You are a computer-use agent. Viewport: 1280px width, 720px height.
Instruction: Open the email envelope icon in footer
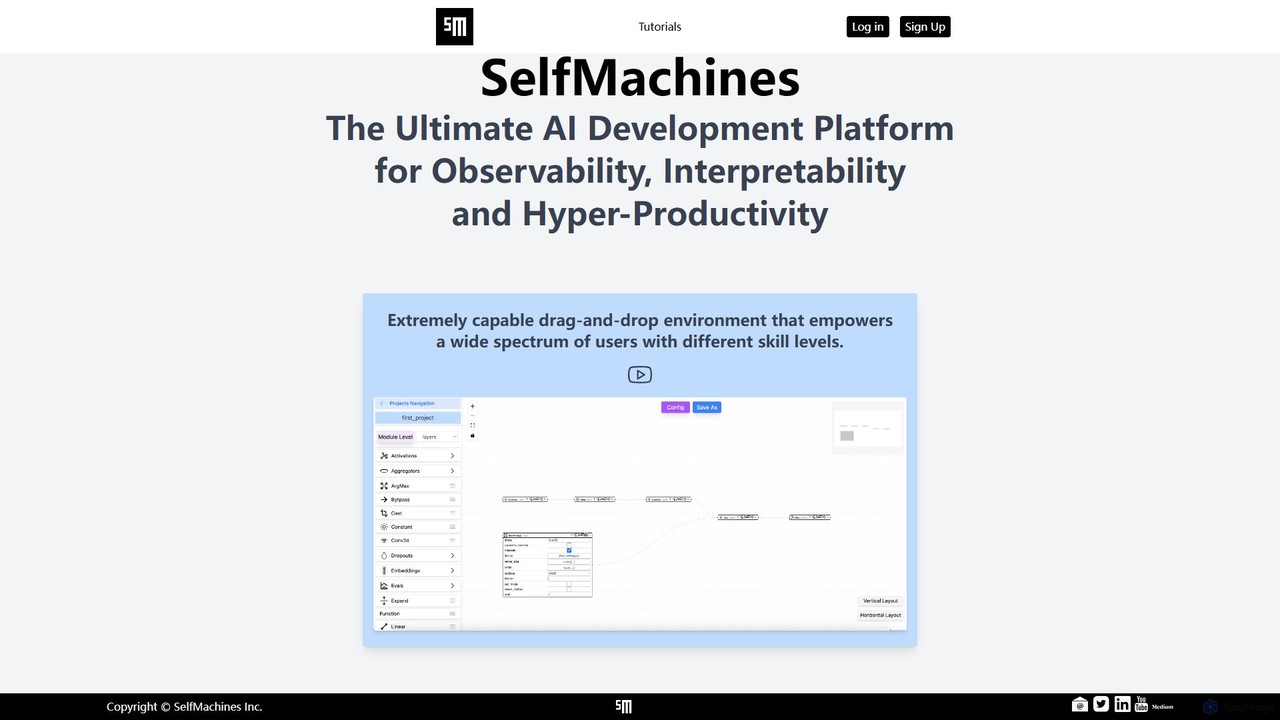click(x=1079, y=705)
